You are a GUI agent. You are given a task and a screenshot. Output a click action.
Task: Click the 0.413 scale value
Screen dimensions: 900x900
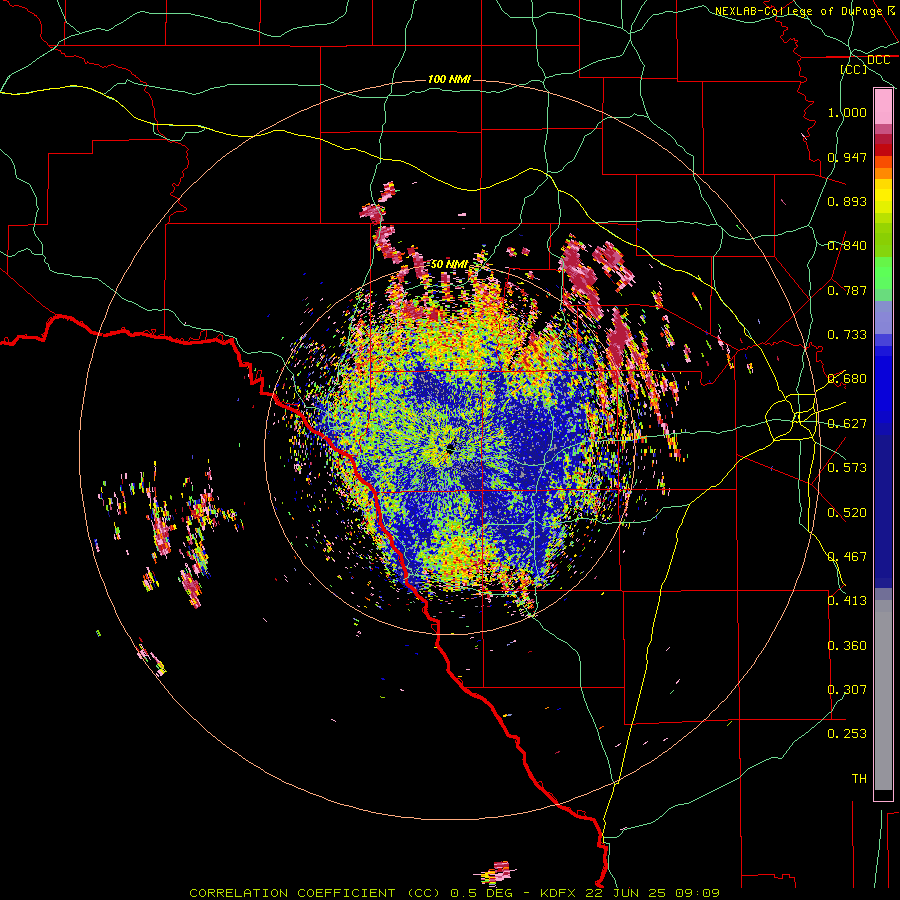(847, 601)
